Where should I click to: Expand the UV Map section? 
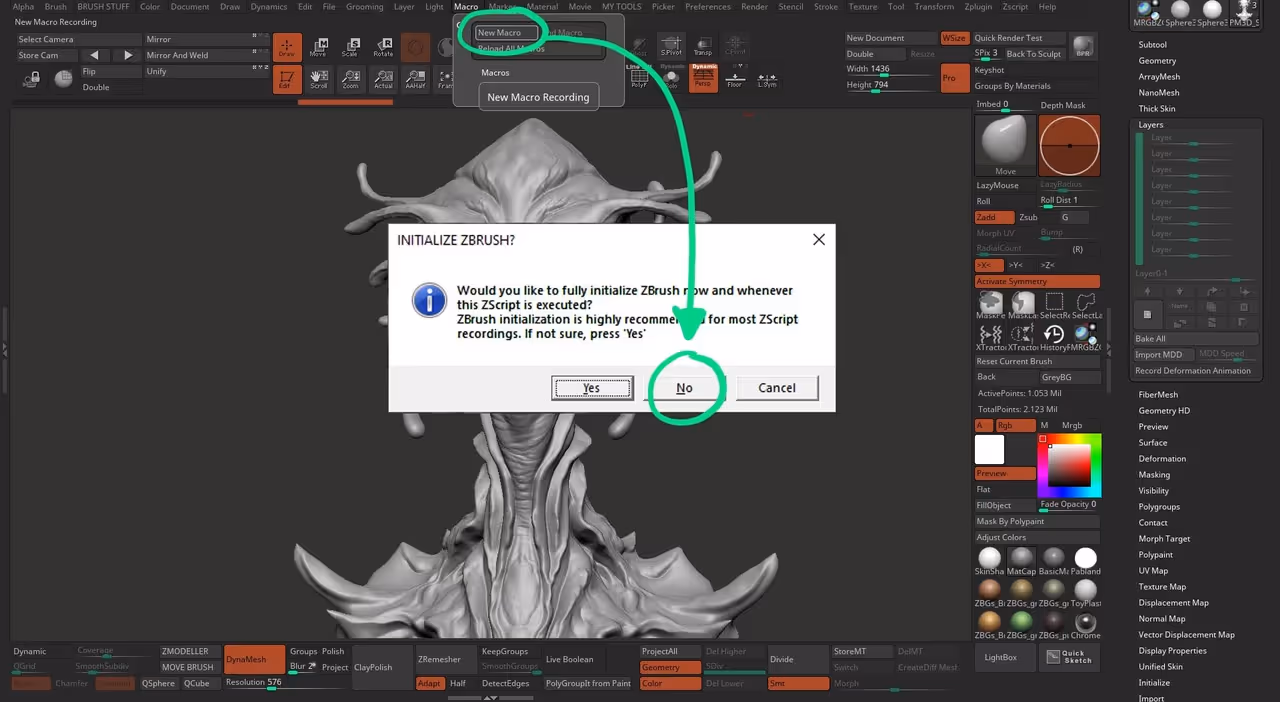[1153, 571]
